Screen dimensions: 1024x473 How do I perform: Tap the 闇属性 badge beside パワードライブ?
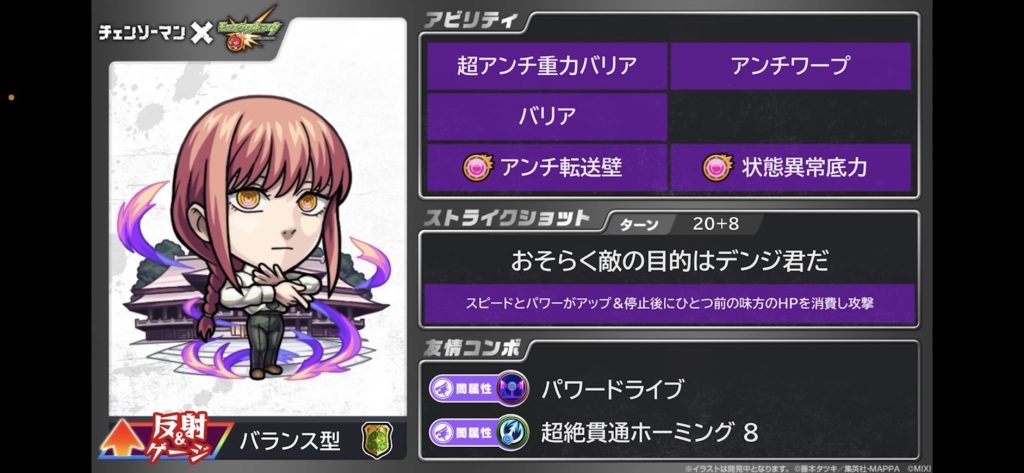tap(462, 389)
